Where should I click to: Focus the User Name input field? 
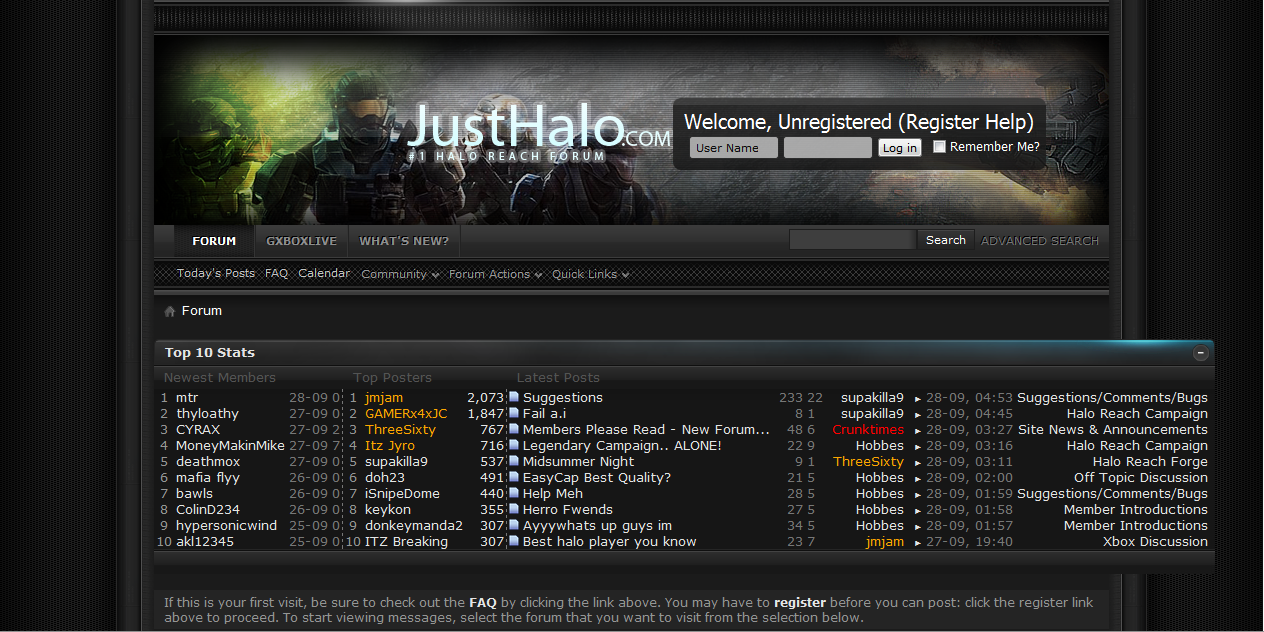[x=734, y=148]
